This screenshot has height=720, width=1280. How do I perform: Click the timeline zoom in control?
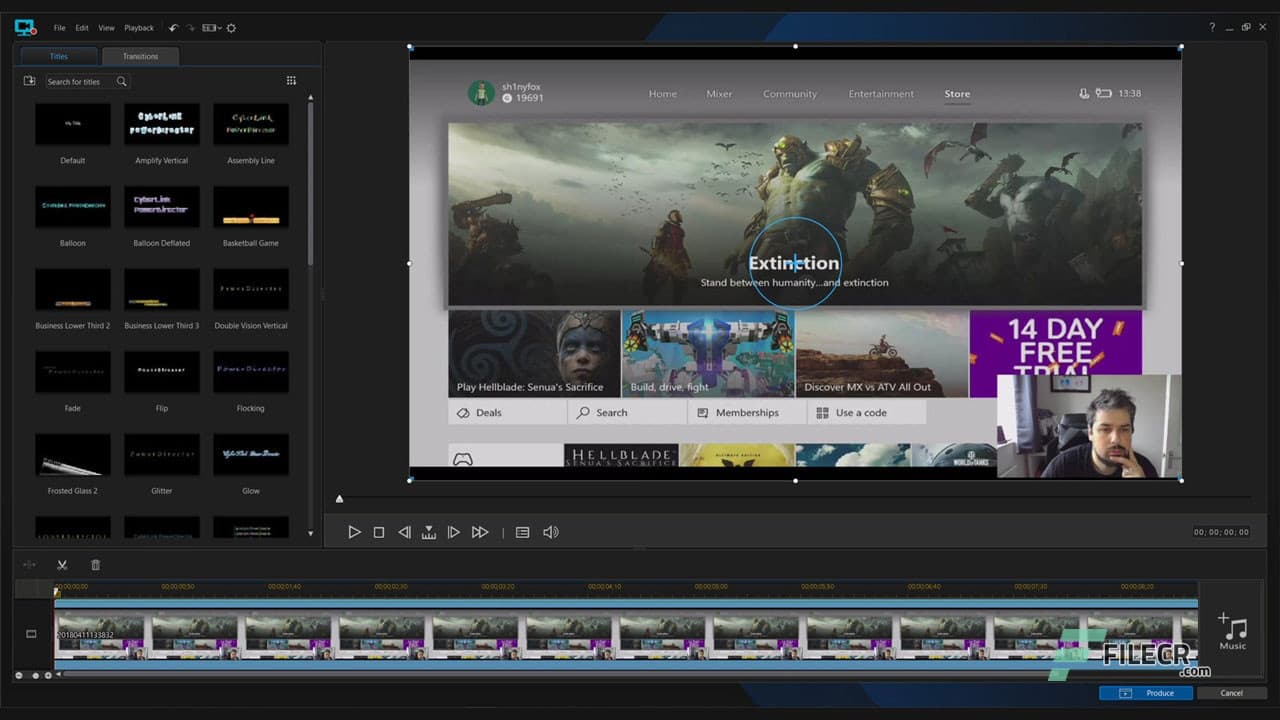(x=49, y=674)
